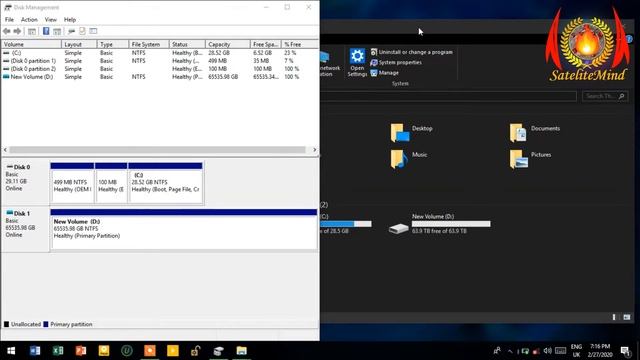Click the horizontal scrollbar track in volume list

pyautogui.click(x=157, y=150)
